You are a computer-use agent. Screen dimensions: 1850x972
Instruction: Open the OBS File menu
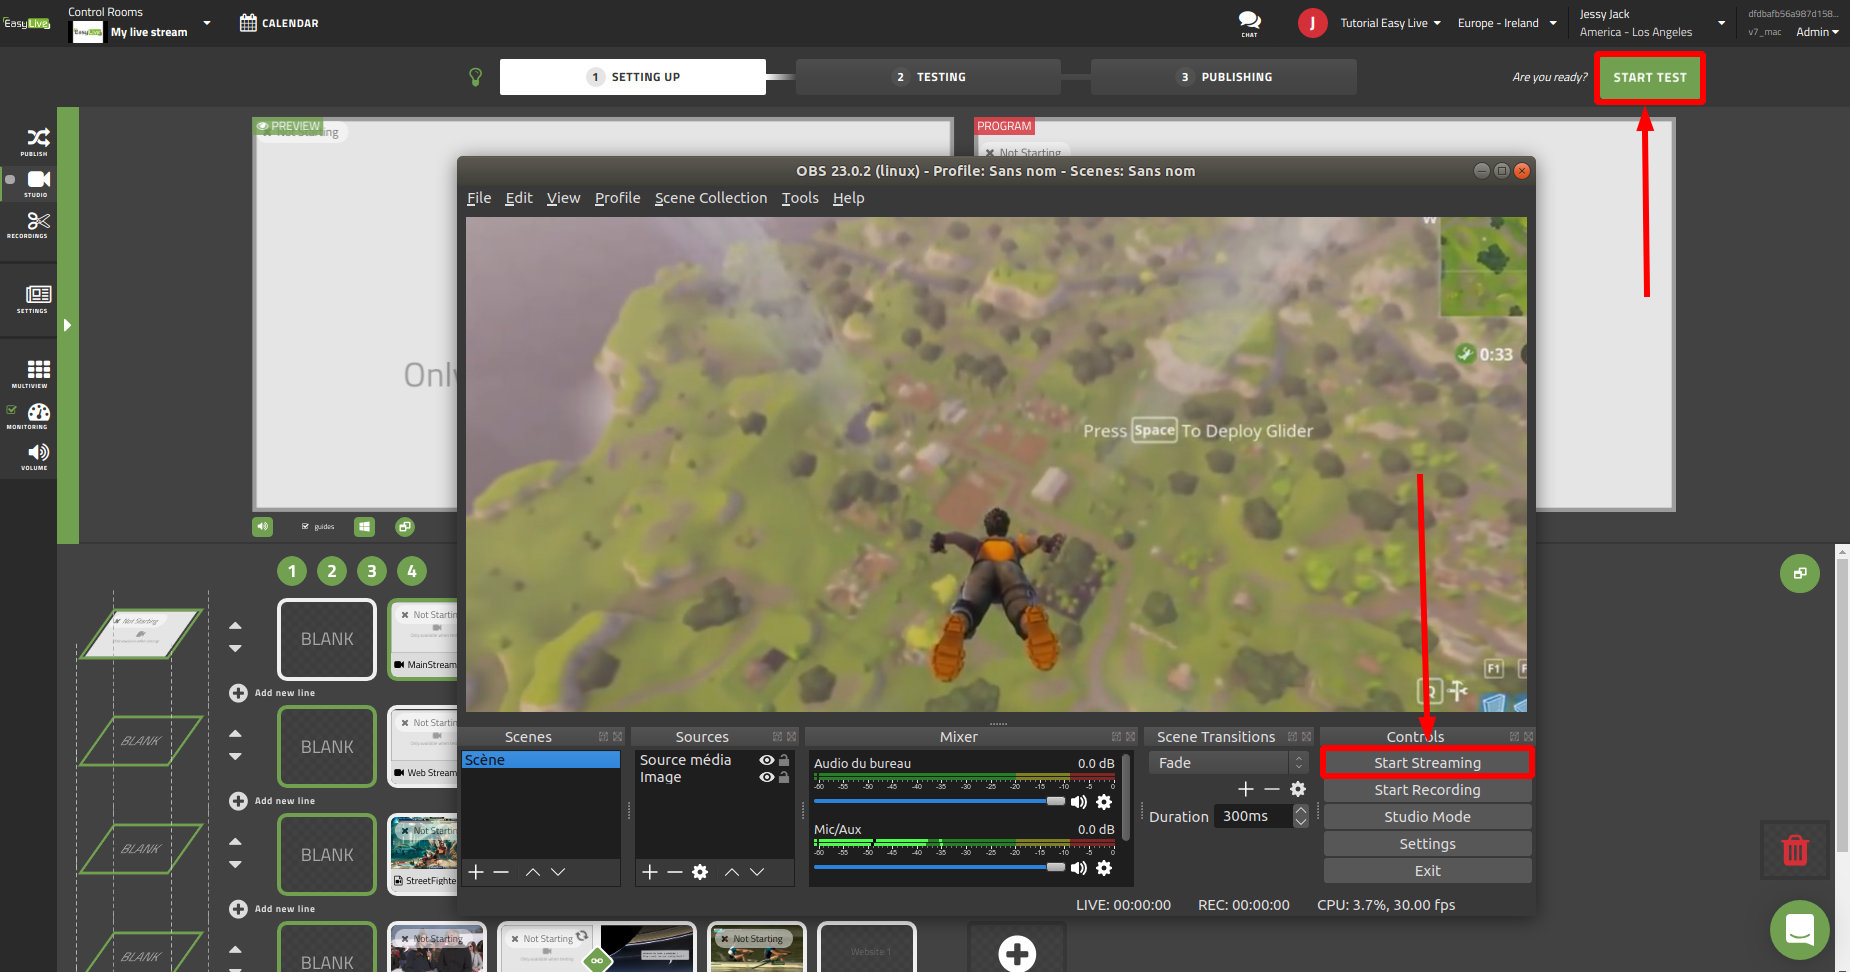point(479,198)
